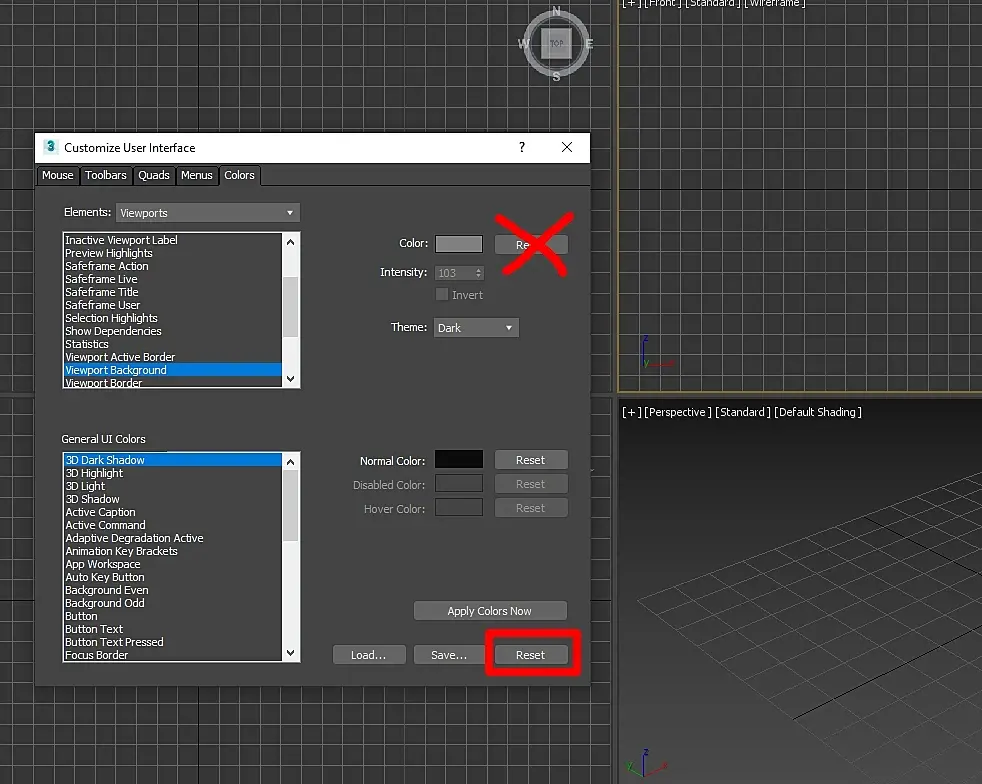Click the Normal Color black swatch
The height and width of the screenshot is (784, 982).
coord(459,460)
